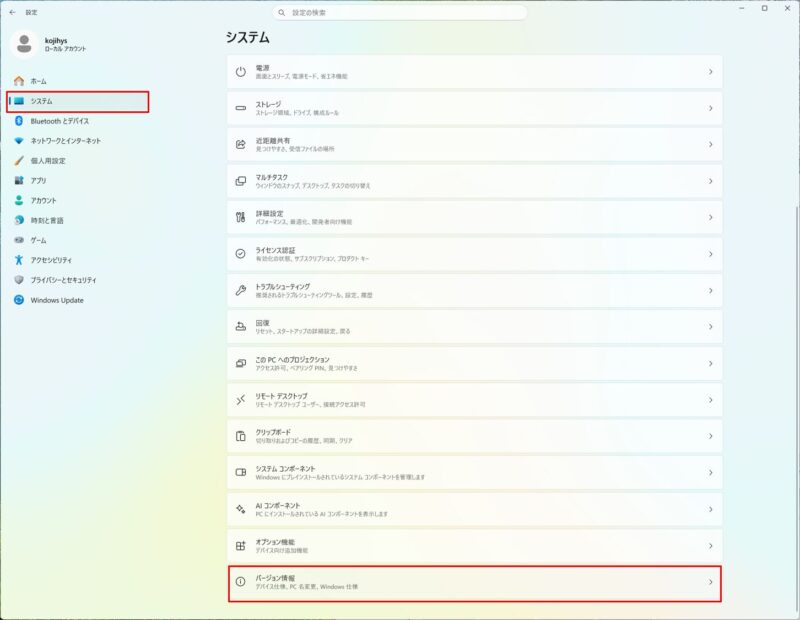800x620 pixels.
Task: Click the 個人用設定 paintbrush icon
Action: tap(19, 161)
